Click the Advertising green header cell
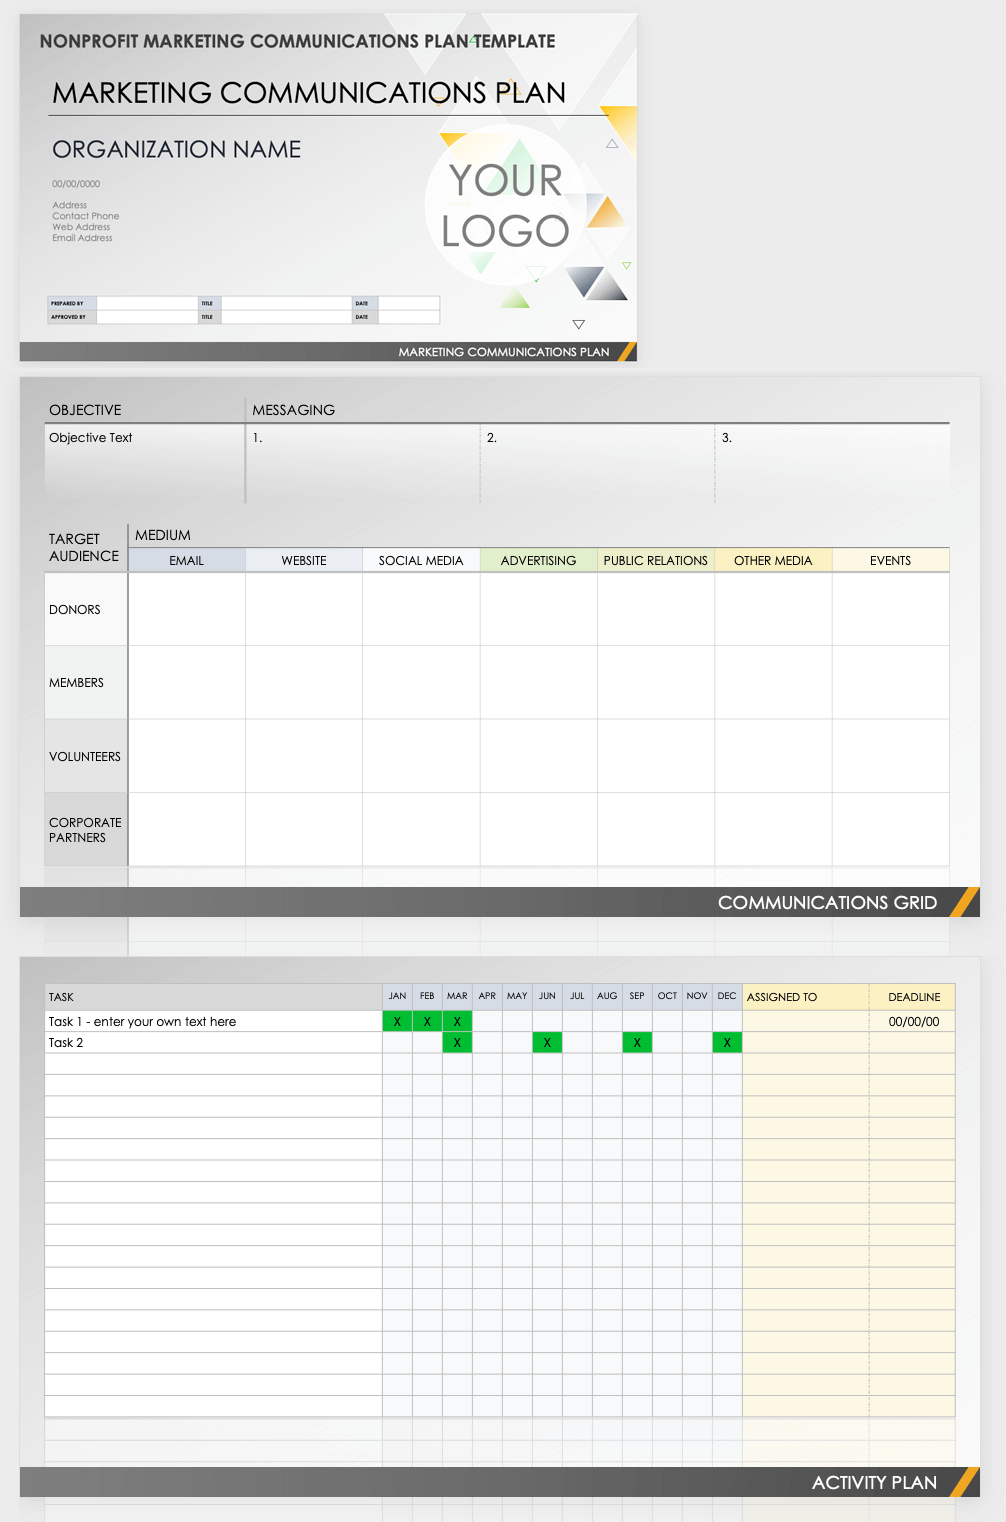 coord(538,560)
